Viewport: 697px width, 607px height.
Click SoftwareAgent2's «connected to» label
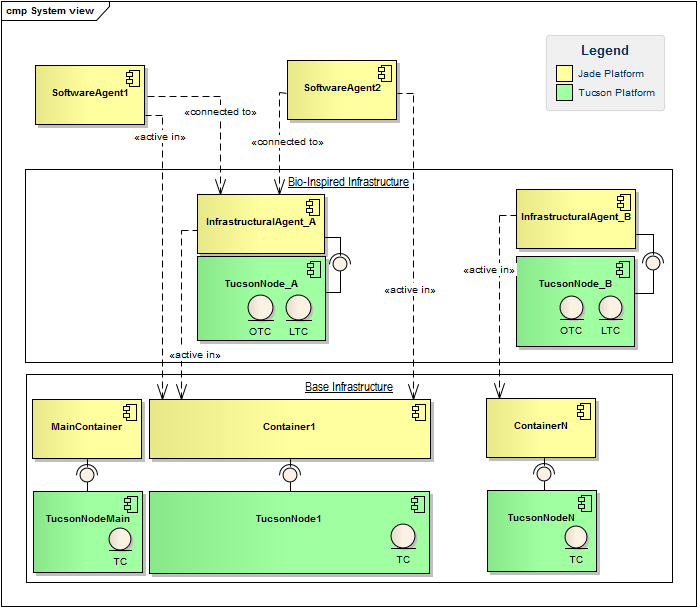(288, 142)
